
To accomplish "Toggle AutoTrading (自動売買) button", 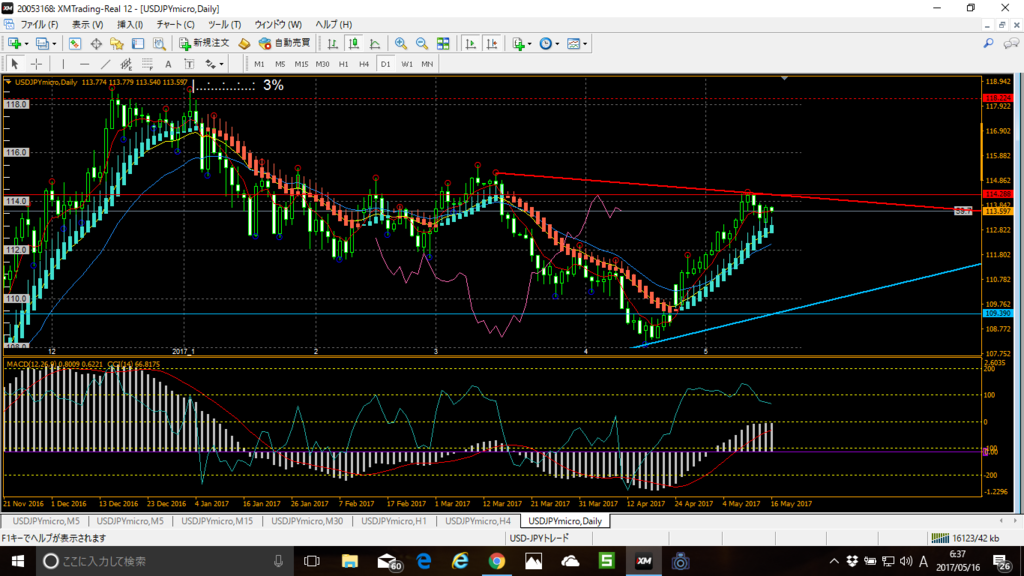I will click(x=284, y=44).
